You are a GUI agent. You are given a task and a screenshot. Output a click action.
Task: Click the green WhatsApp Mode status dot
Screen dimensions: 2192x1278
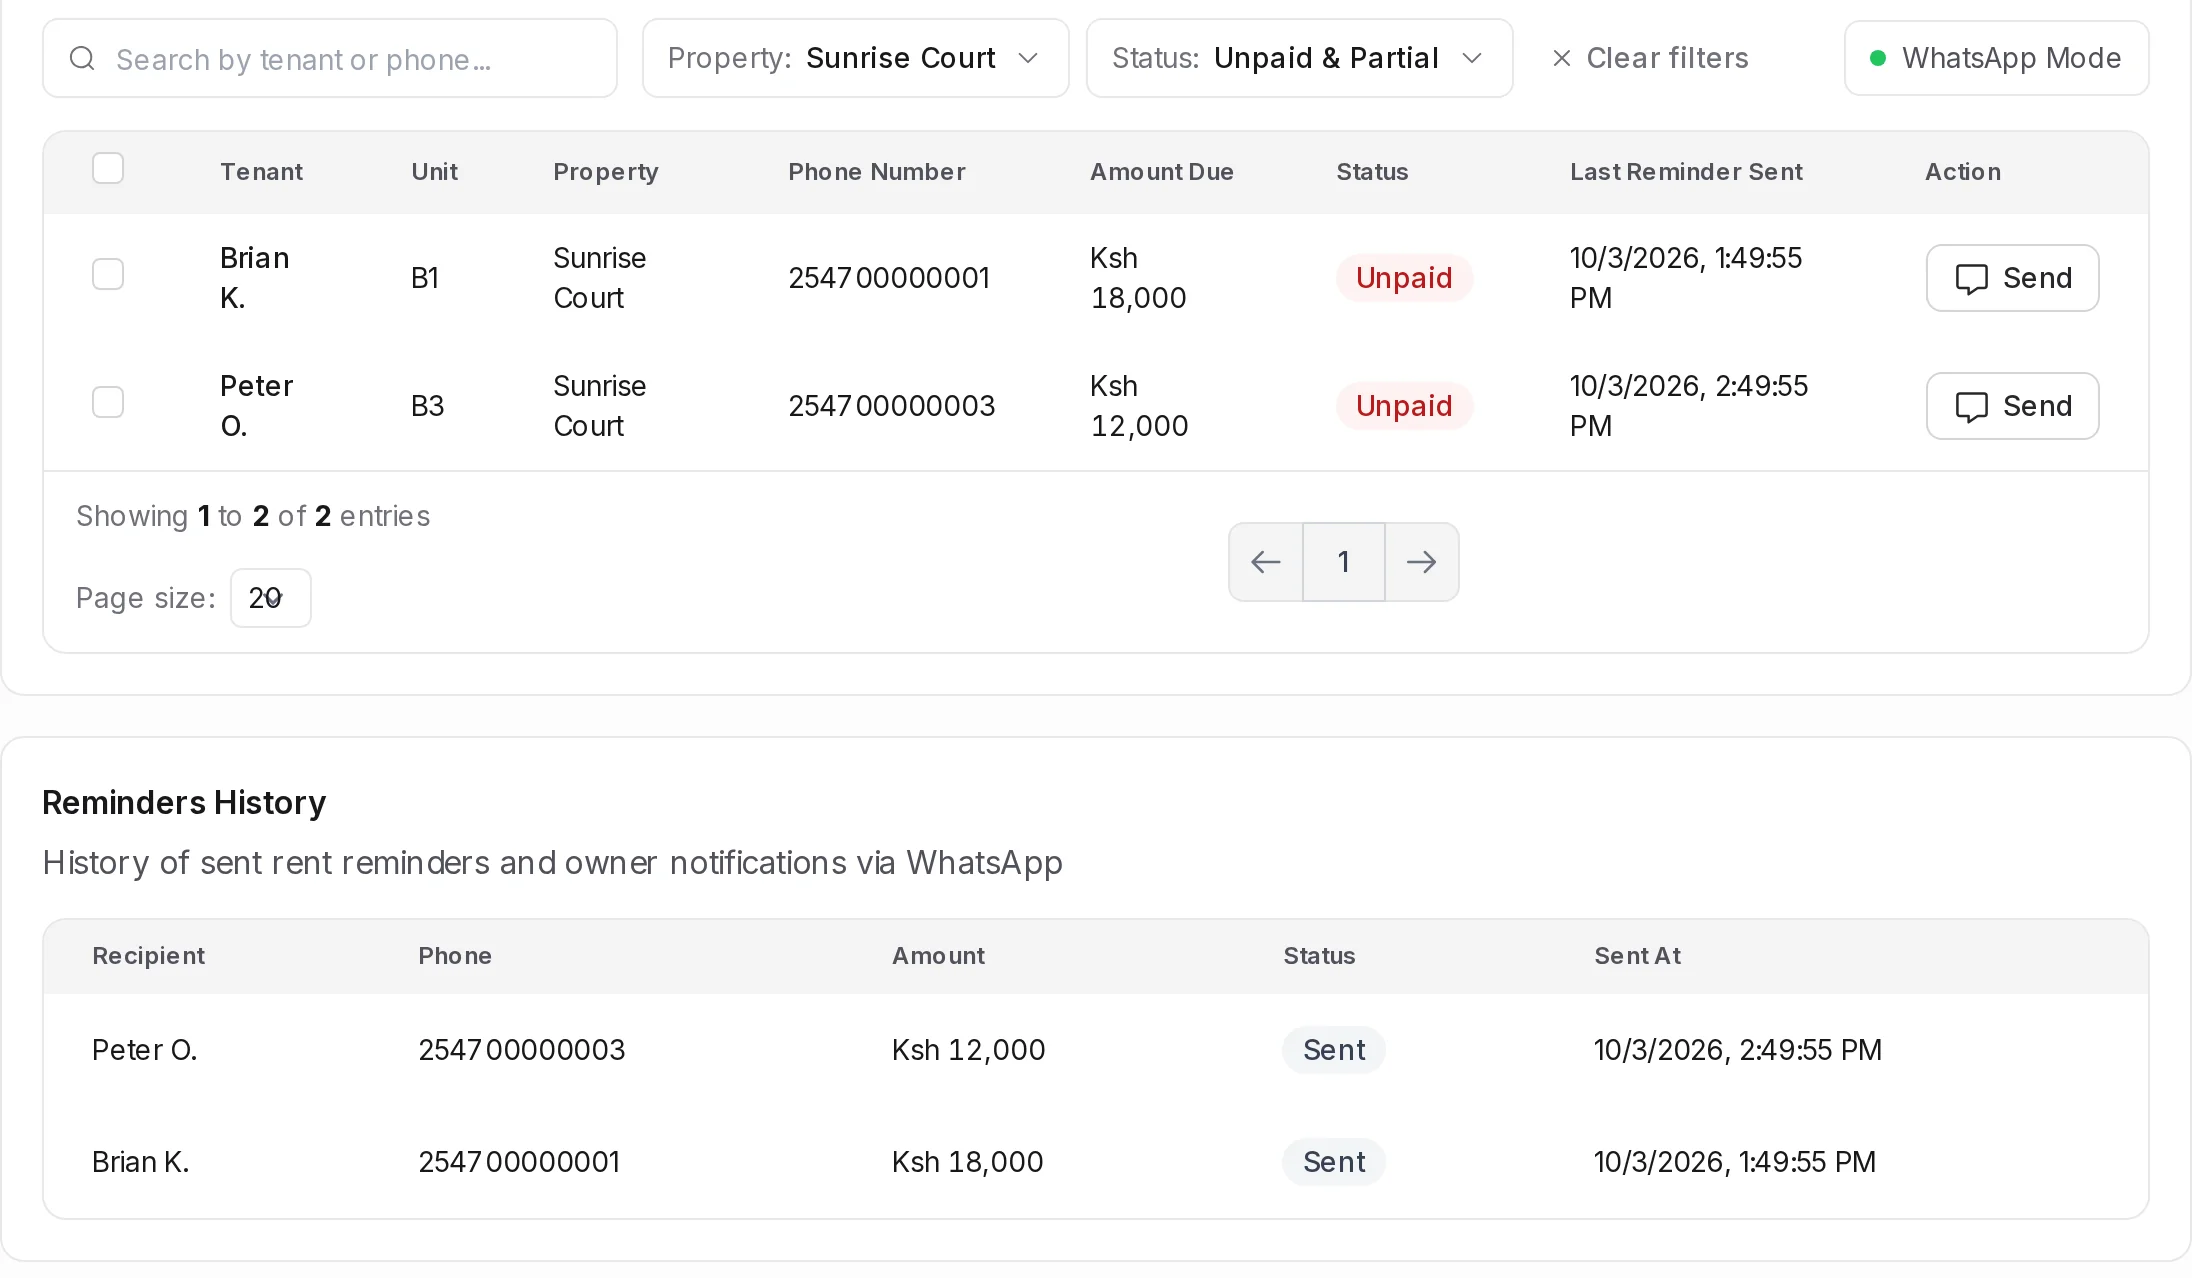pos(1878,58)
